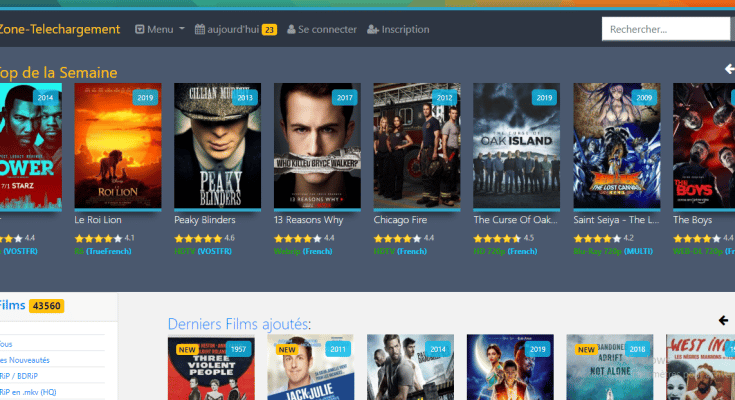Open the Three Violent People 1957 poster
735x400 pixels.
point(211,367)
